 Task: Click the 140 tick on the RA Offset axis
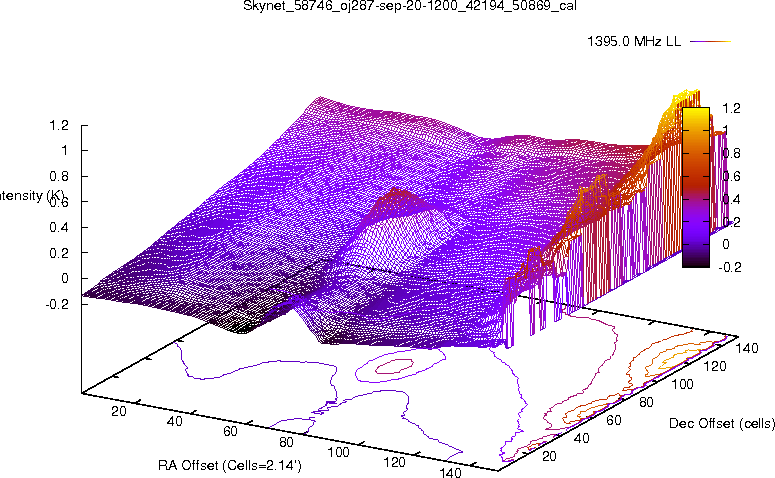coord(450,473)
